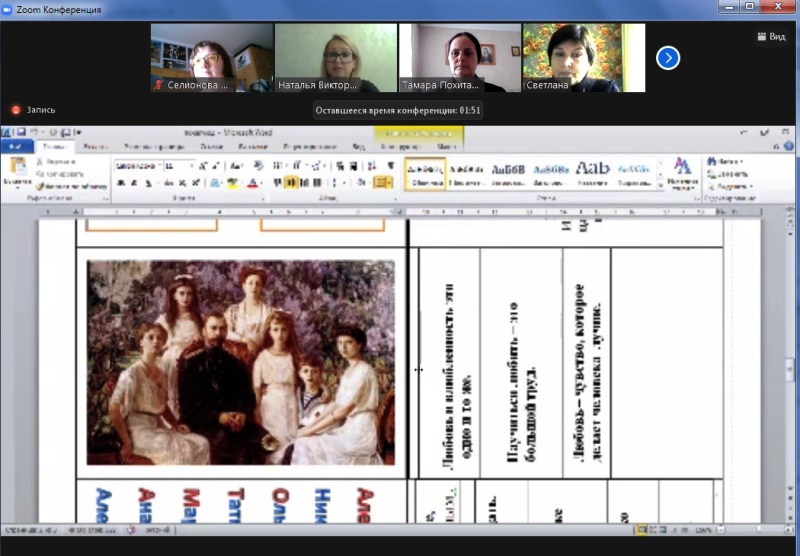
Task: Click the Sort A-Z icon
Action: tap(372, 166)
